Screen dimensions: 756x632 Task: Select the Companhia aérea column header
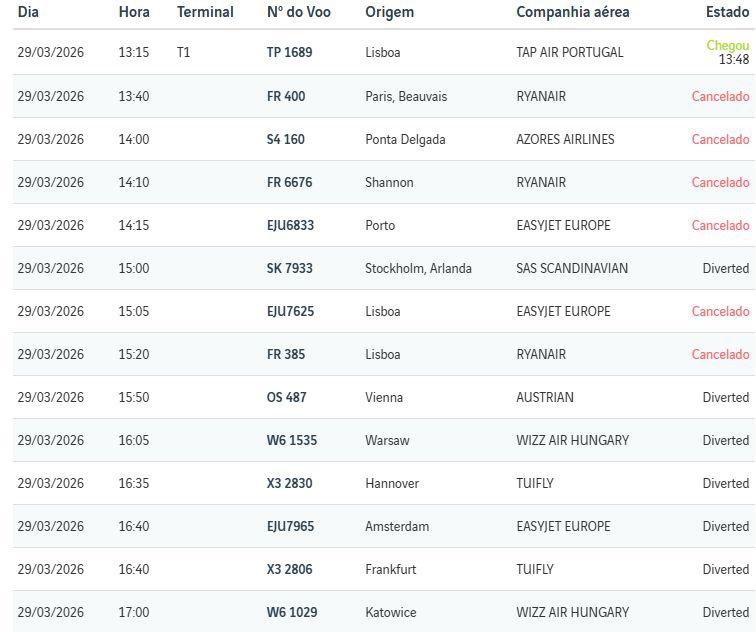[x=573, y=12]
